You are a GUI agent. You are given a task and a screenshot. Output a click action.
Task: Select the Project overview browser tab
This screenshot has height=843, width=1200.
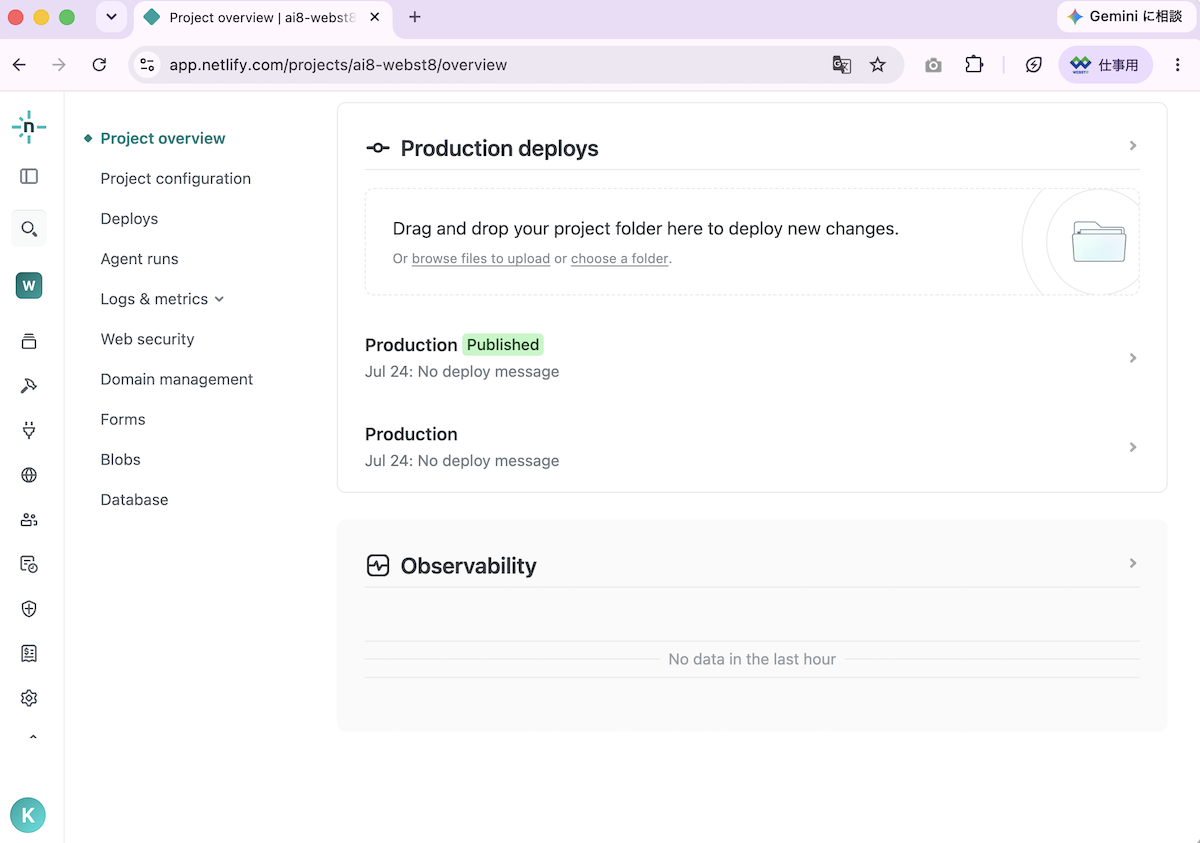tap(262, 17)
